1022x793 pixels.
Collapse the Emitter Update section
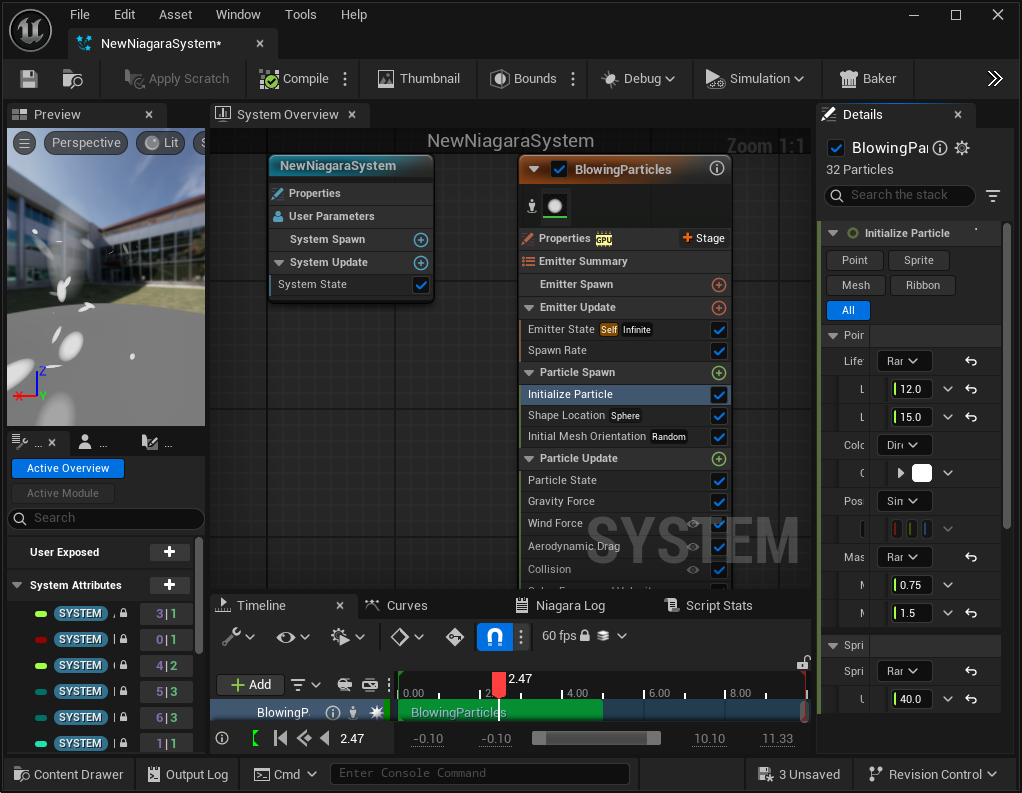[529, 308]
